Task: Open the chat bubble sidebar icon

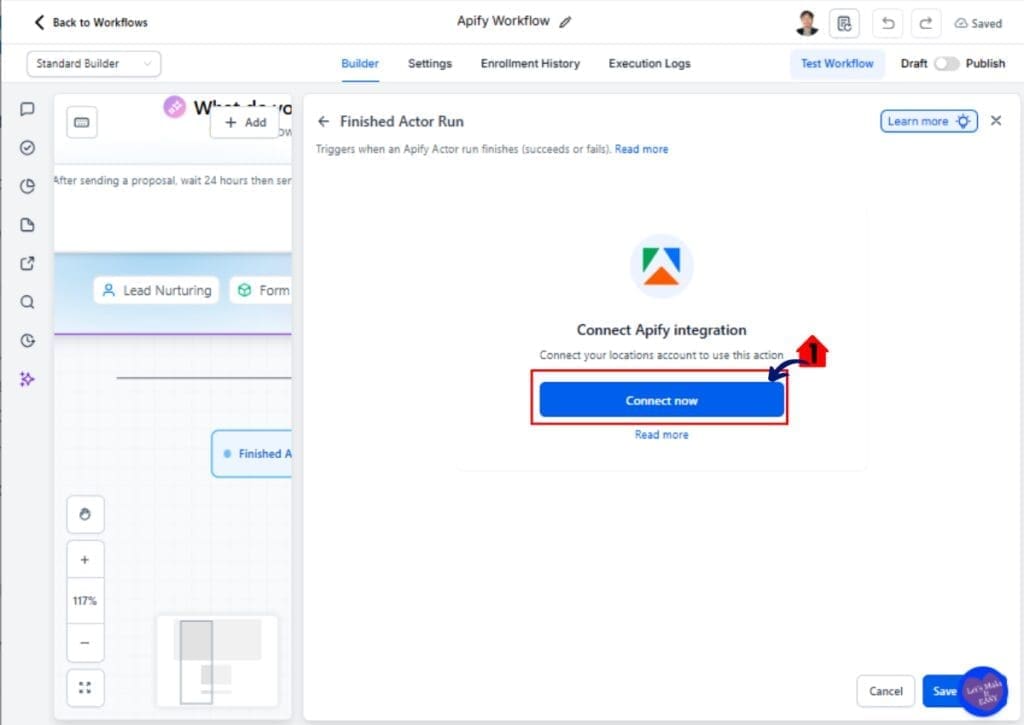Action: 27,109
